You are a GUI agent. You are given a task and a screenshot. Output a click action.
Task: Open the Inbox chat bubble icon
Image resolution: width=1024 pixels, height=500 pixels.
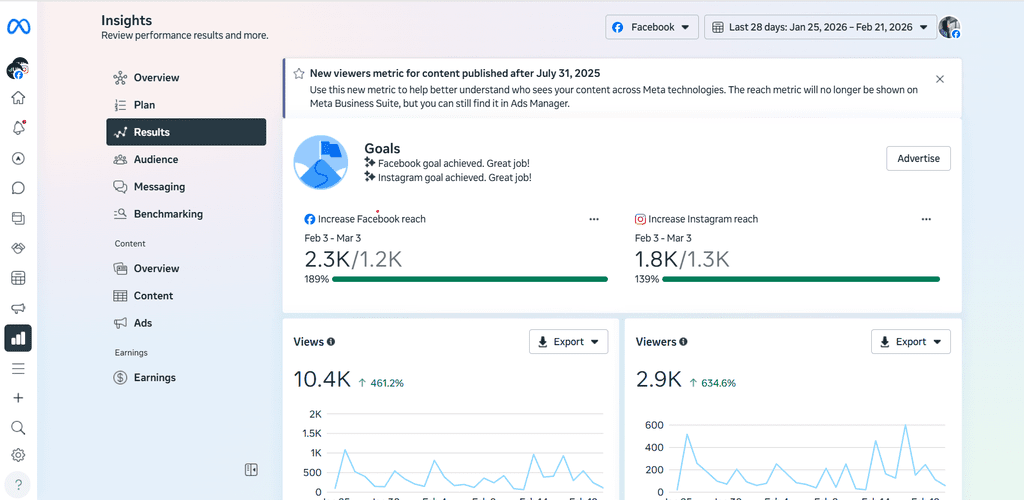(18, 188)
